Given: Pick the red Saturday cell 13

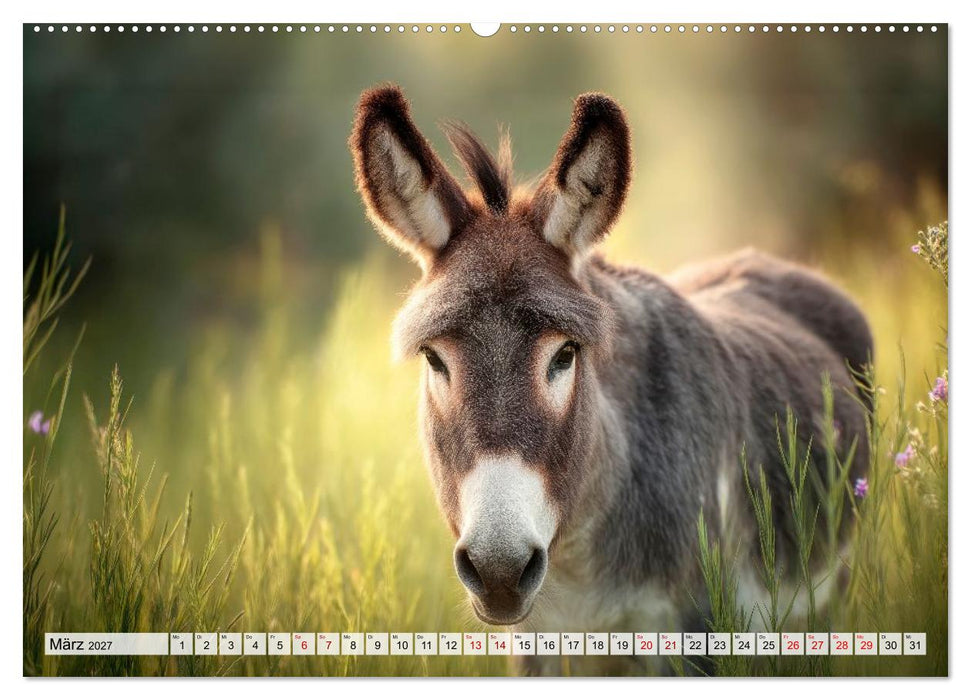Looking at the screenshot, I should (475, 644).
